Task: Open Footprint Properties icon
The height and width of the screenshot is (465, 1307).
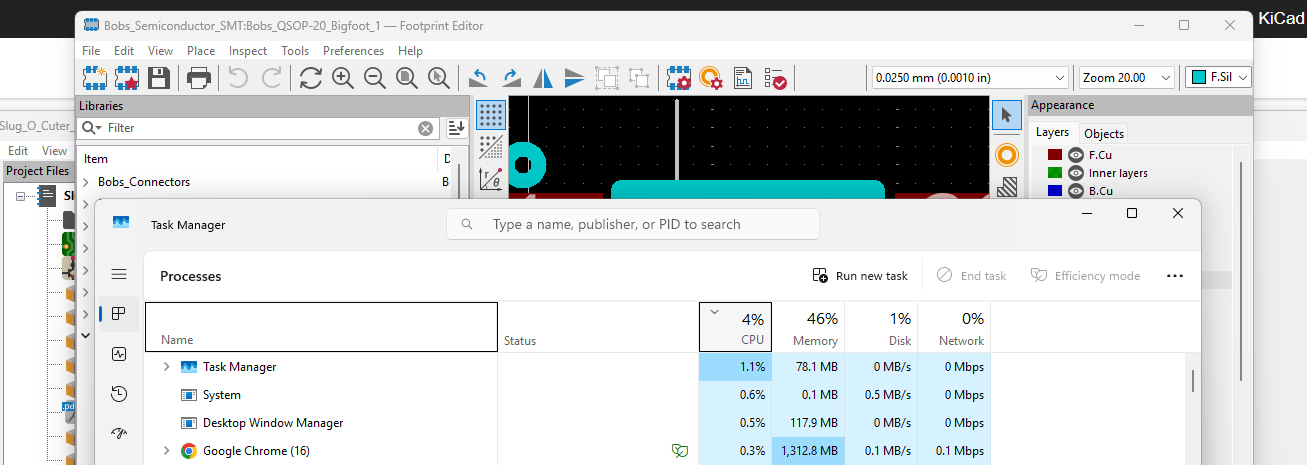Action: [679, 77]
